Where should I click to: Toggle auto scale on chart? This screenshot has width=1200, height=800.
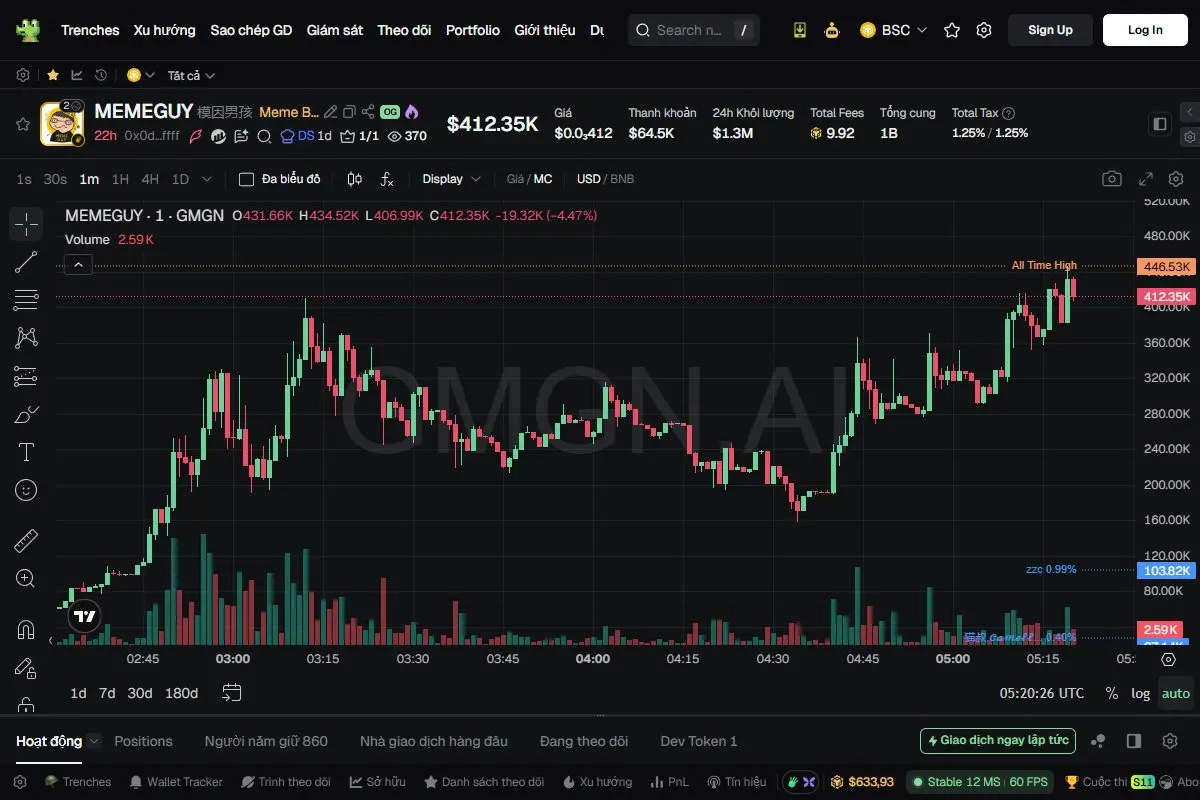coord(1176,693)
